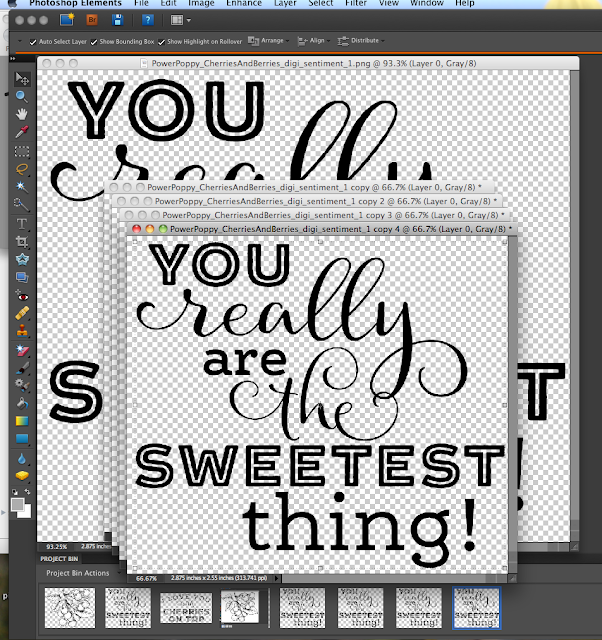Activate the sentiment_1 copy 3 window title bar

point(315,215)
